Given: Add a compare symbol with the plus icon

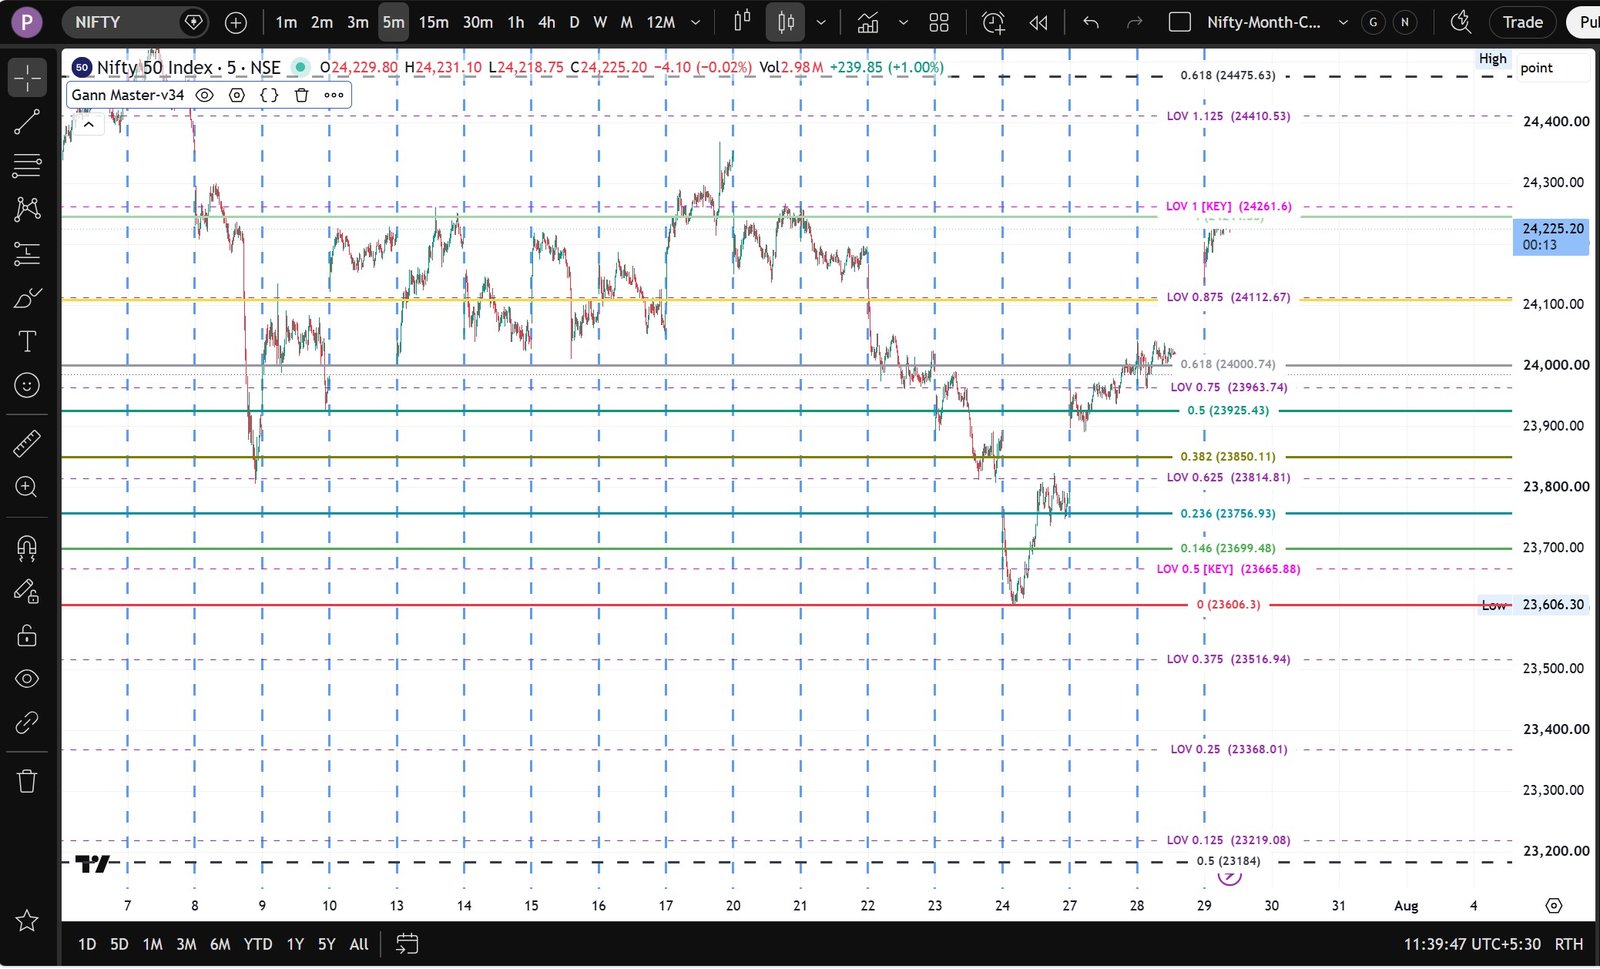Looking at the screenshot, I should click(x=236, y=22).
